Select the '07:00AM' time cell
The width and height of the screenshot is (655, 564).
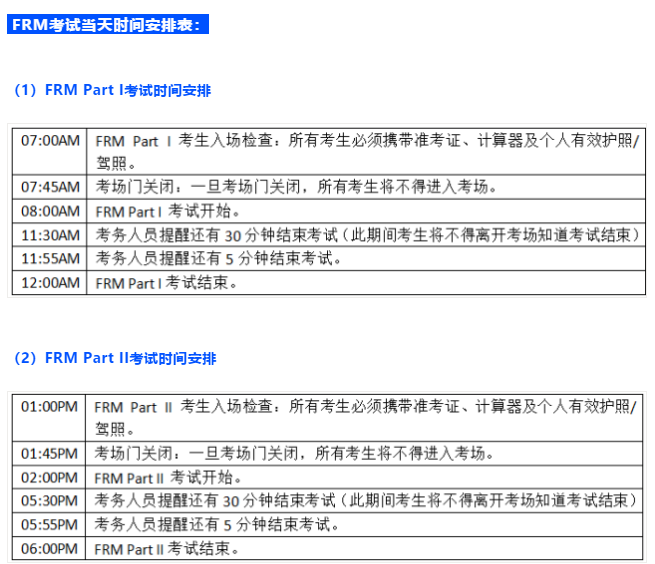[x=50, y=152]
